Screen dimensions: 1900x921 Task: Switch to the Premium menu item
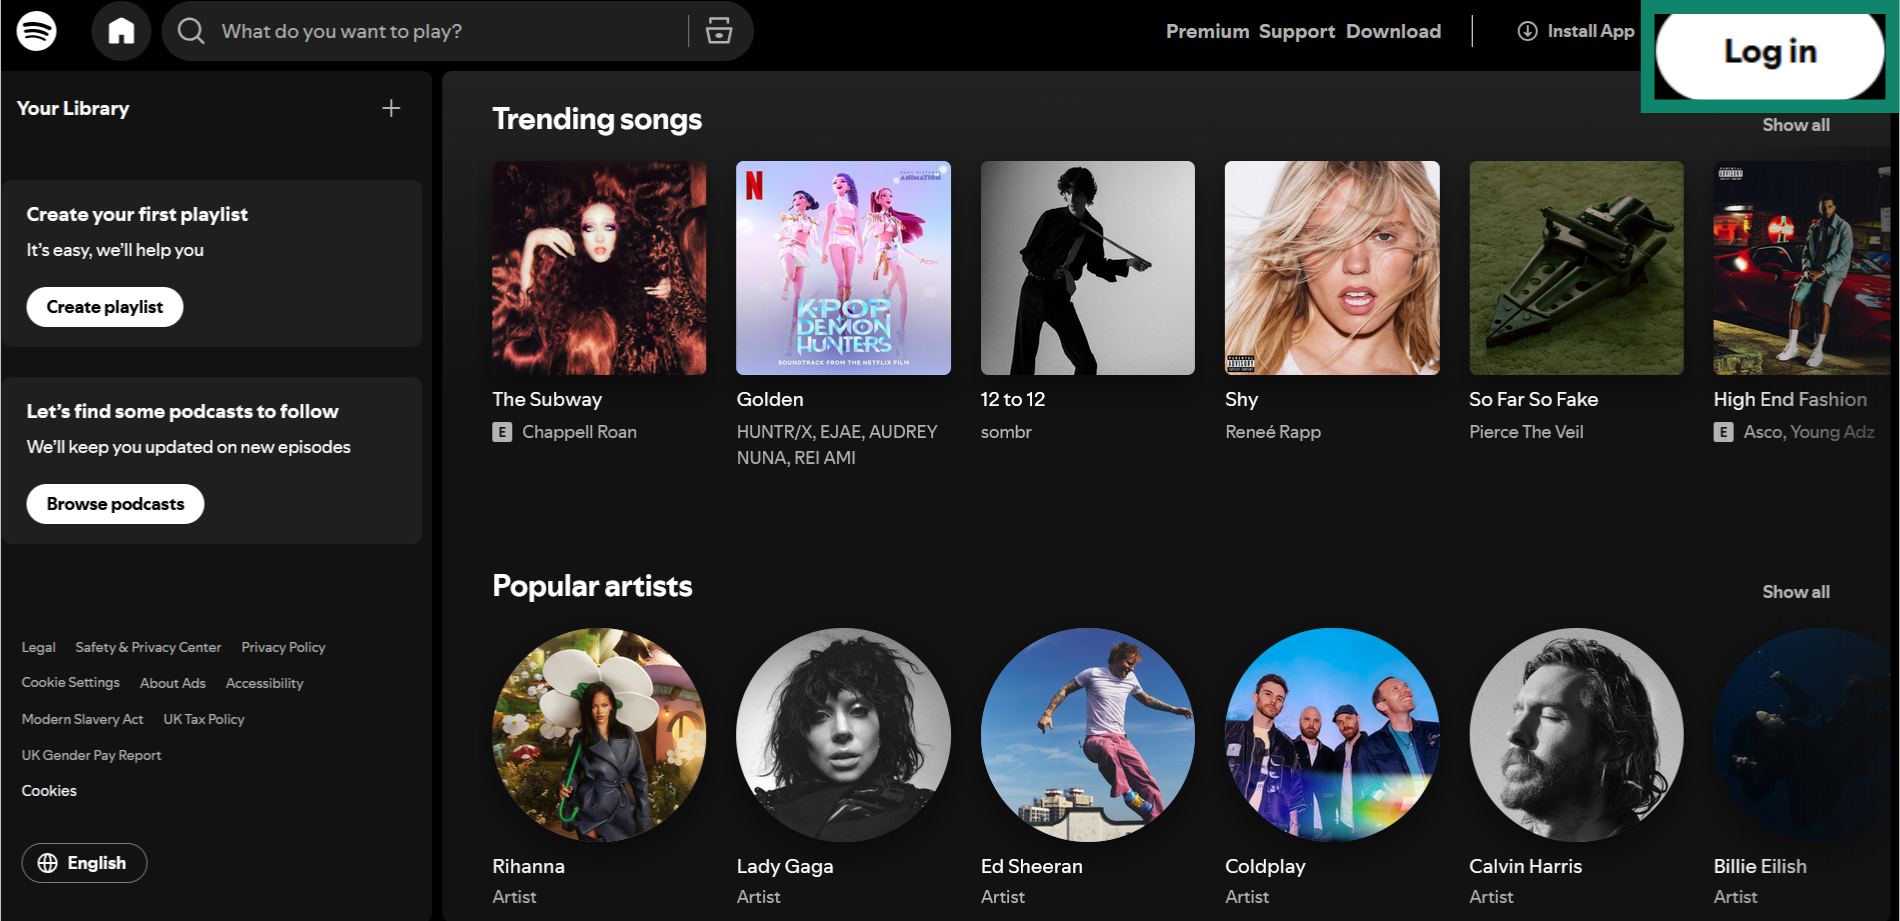[1207, 31]
